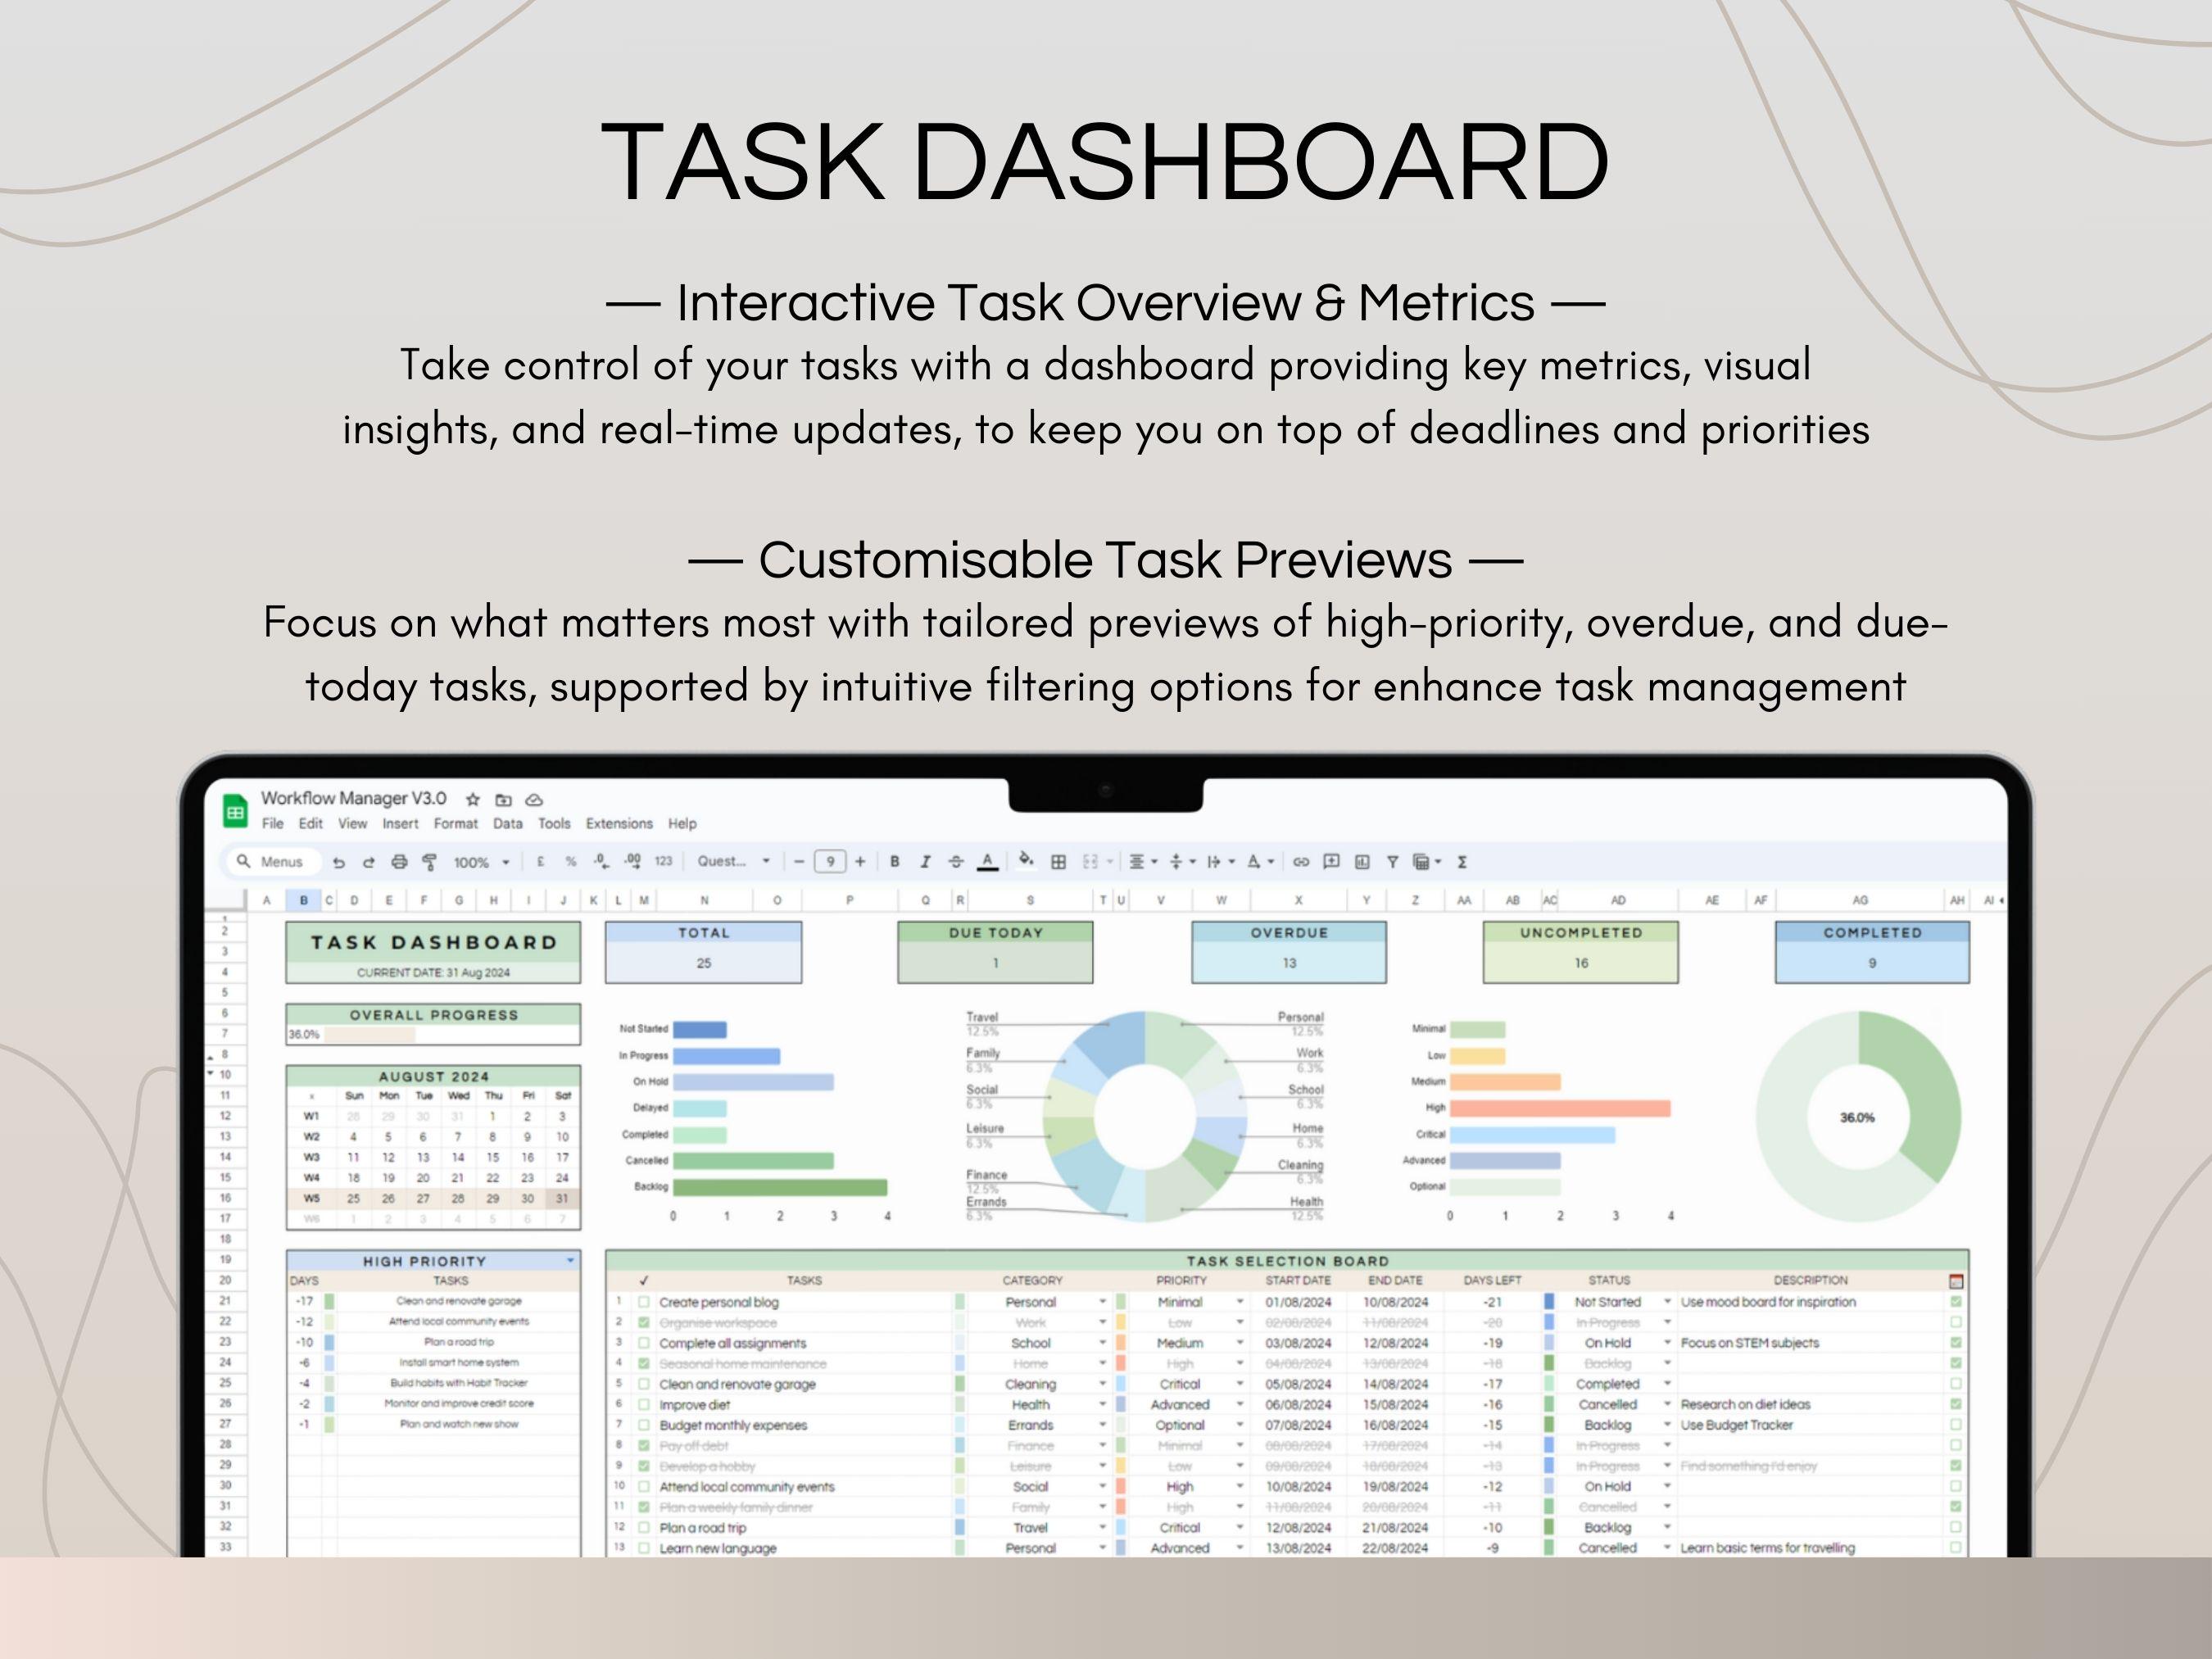Select column header X
Image resolution: width=2212 pixels, height=1659 pixels.
[x=1298, y=900]
